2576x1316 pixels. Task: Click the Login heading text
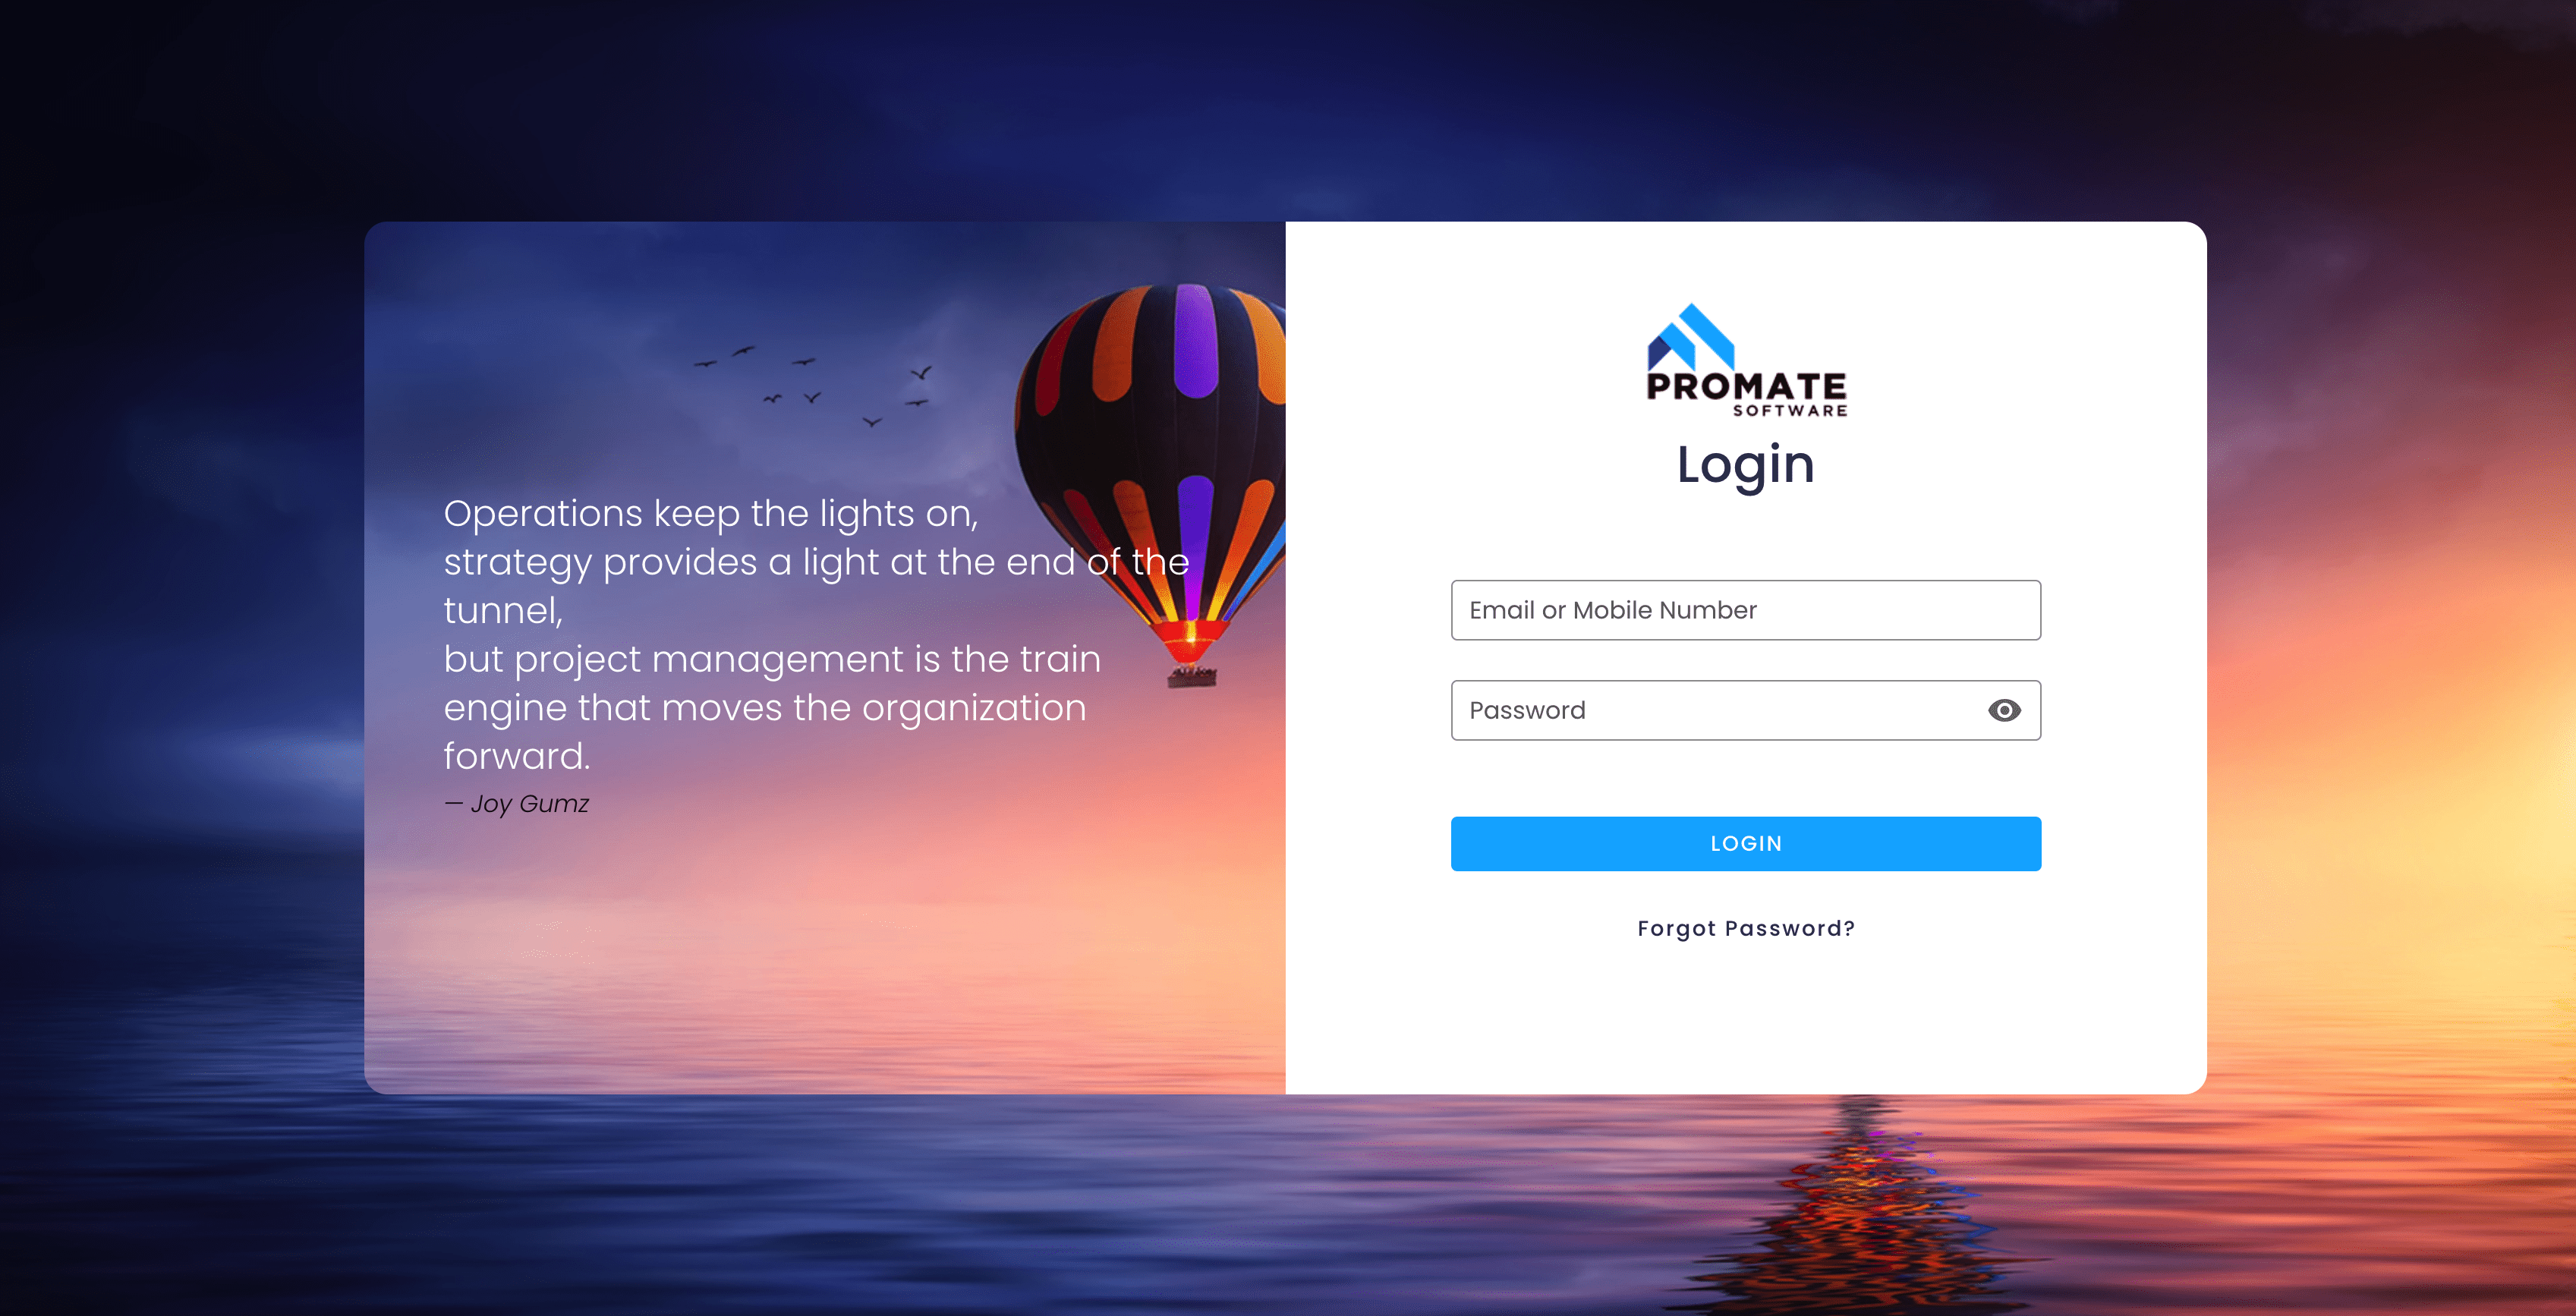click(1745, 465)
